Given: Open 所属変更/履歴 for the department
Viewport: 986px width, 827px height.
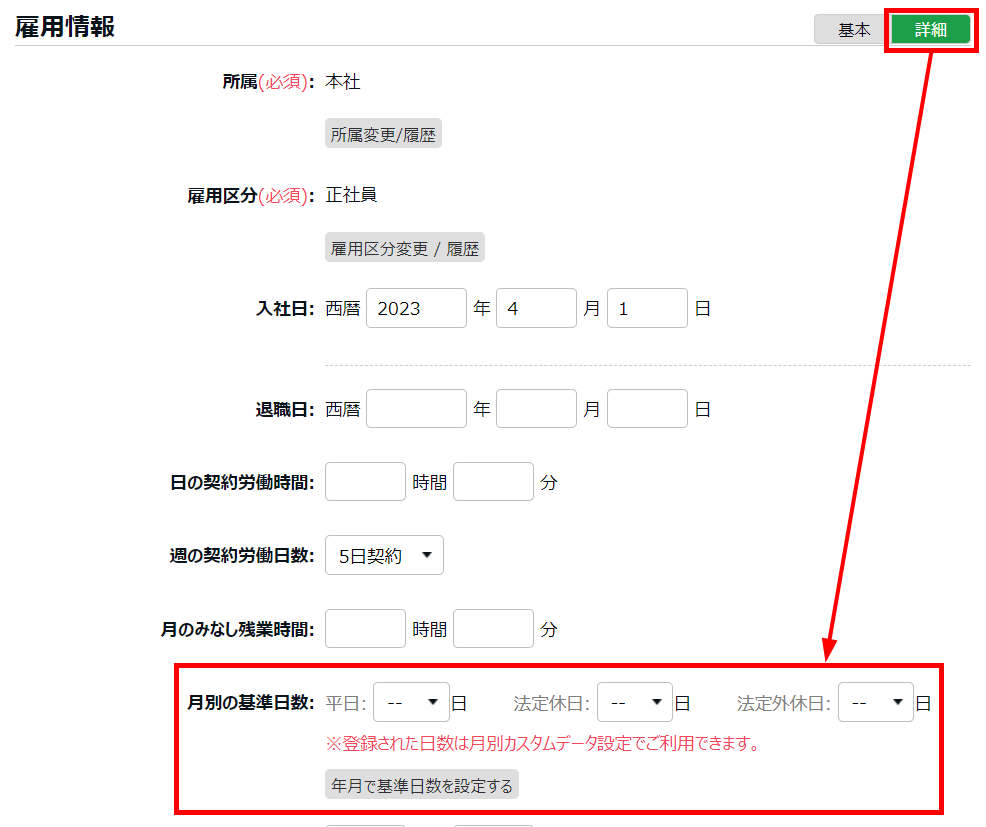Looking at the screenshot, I should tap(383, 135).
